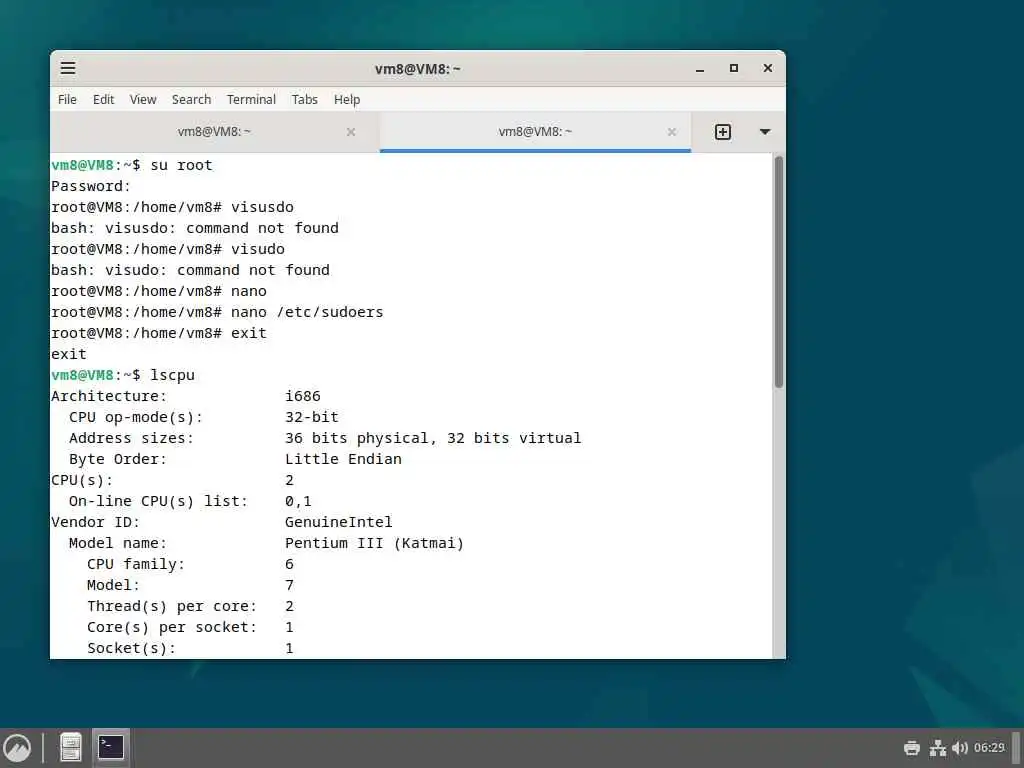Click the 'i686' architecture value
The height and width of the screenshot is (768, 1024).
point(302,396)
